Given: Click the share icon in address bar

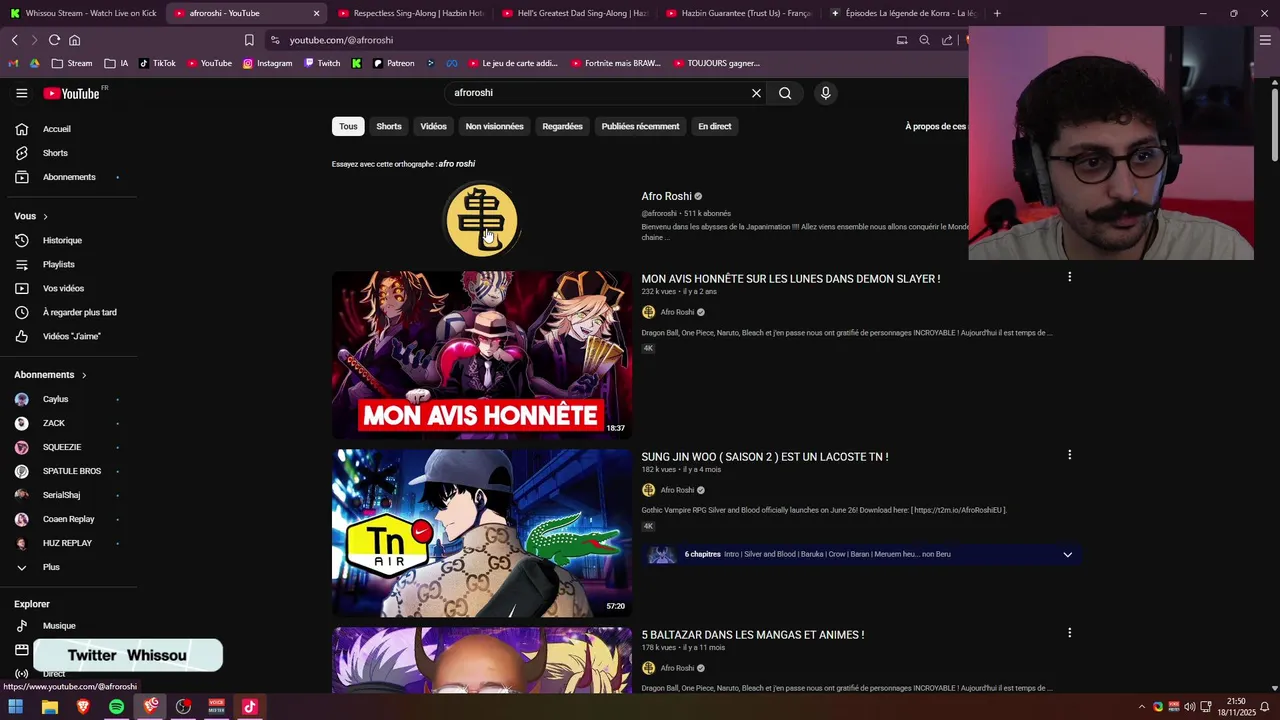Looking at the screenshot, I should pos(947,40).
